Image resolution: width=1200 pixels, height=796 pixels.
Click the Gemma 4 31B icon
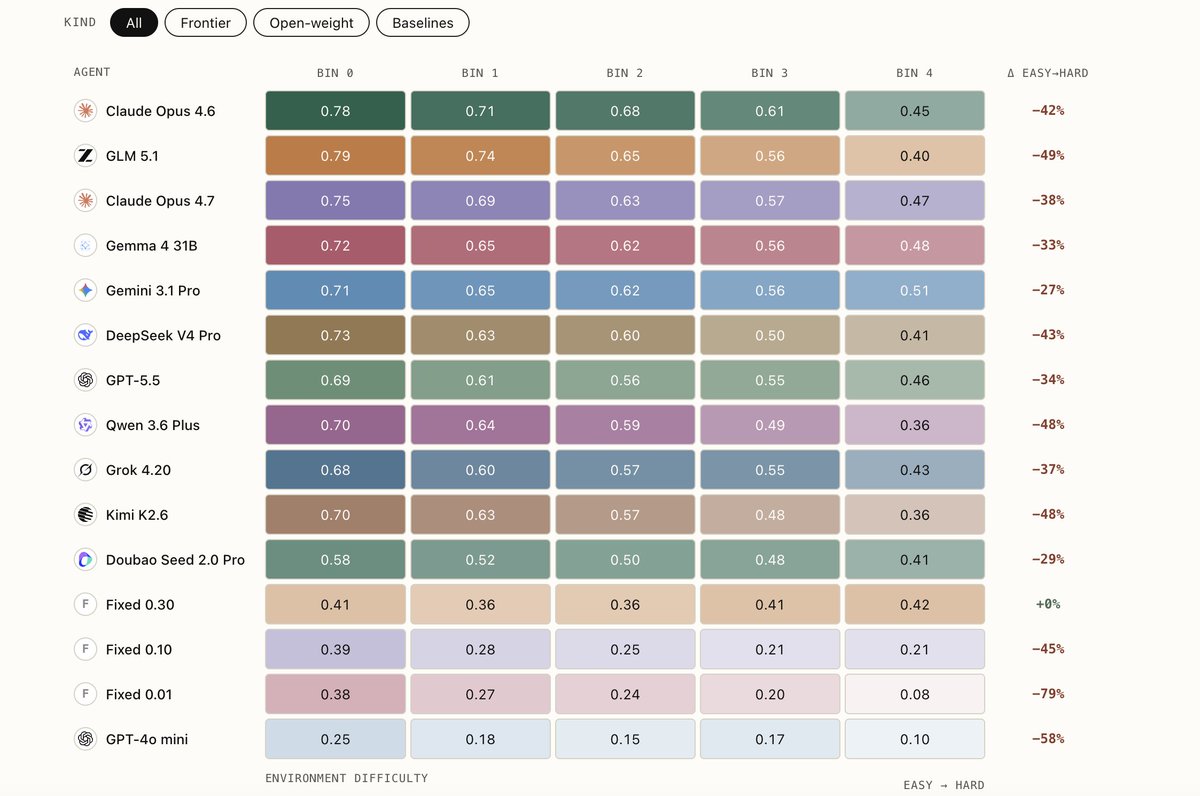tap(85, 246)
